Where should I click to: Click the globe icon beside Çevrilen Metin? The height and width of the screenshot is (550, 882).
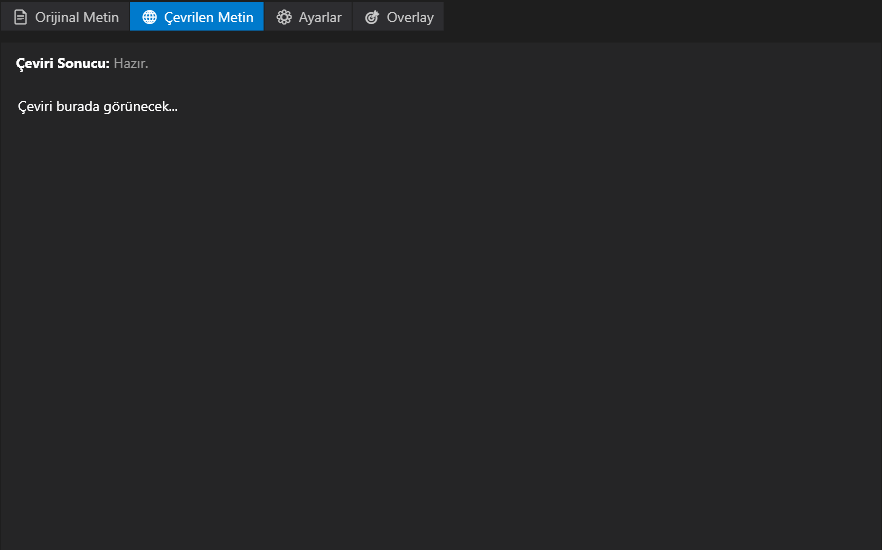[x=149, y=17]
